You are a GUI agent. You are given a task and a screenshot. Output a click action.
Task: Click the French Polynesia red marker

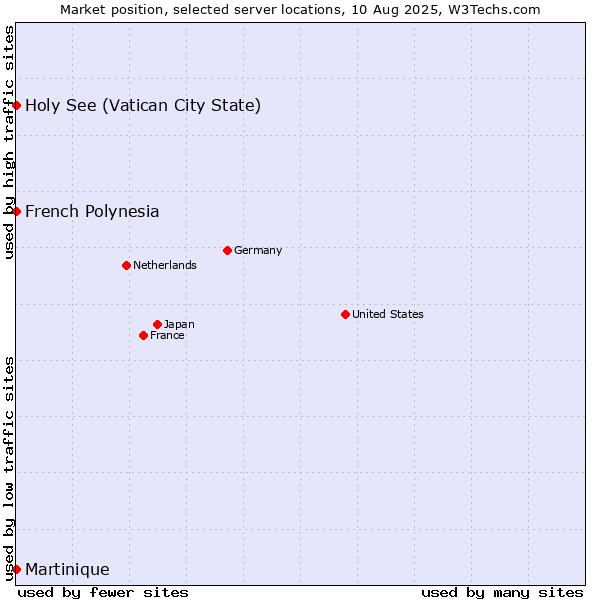pyautogui.click(x=16, y=211)
